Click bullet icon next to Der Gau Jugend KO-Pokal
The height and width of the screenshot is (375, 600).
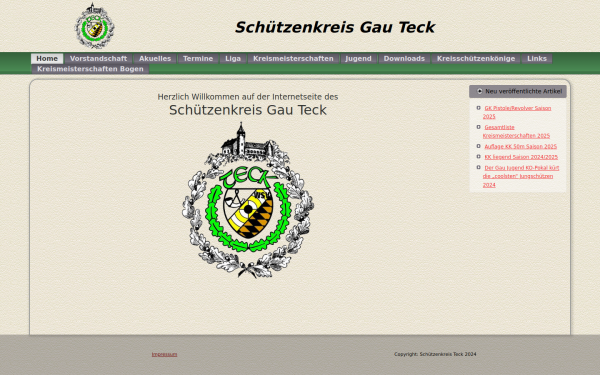tap(478, 167)
